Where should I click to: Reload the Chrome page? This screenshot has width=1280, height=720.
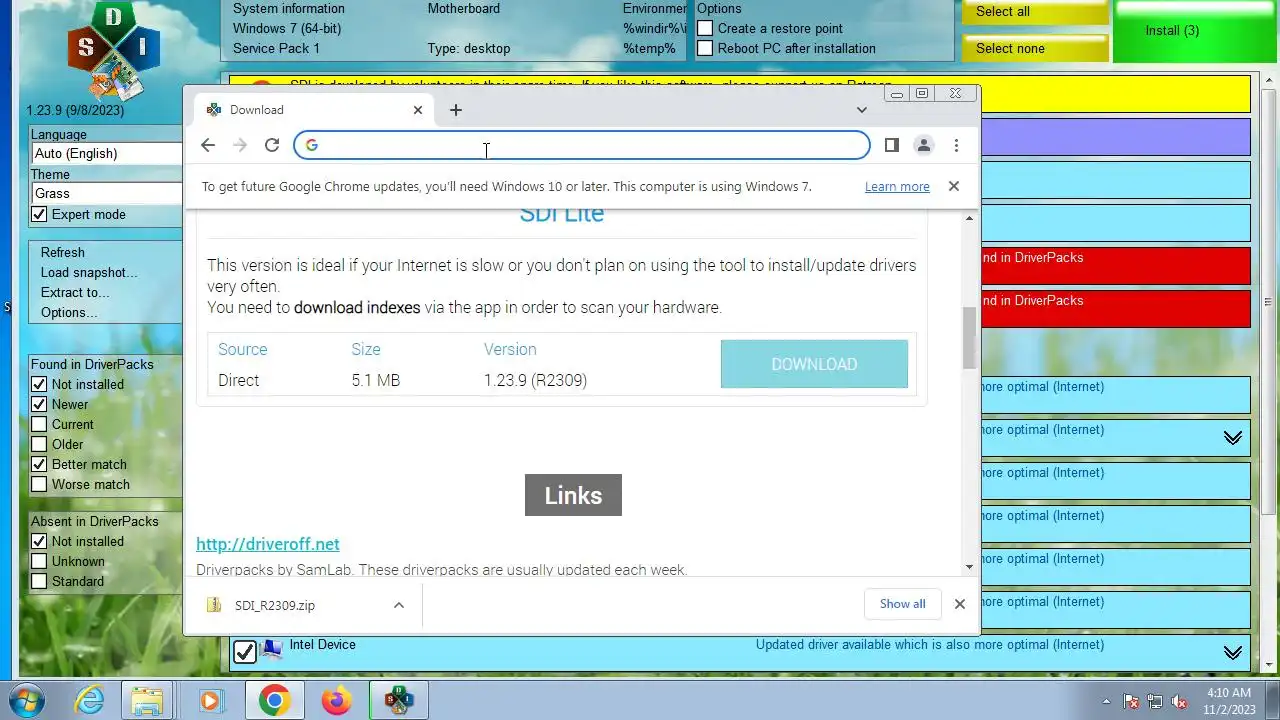(x=271, y=145)
